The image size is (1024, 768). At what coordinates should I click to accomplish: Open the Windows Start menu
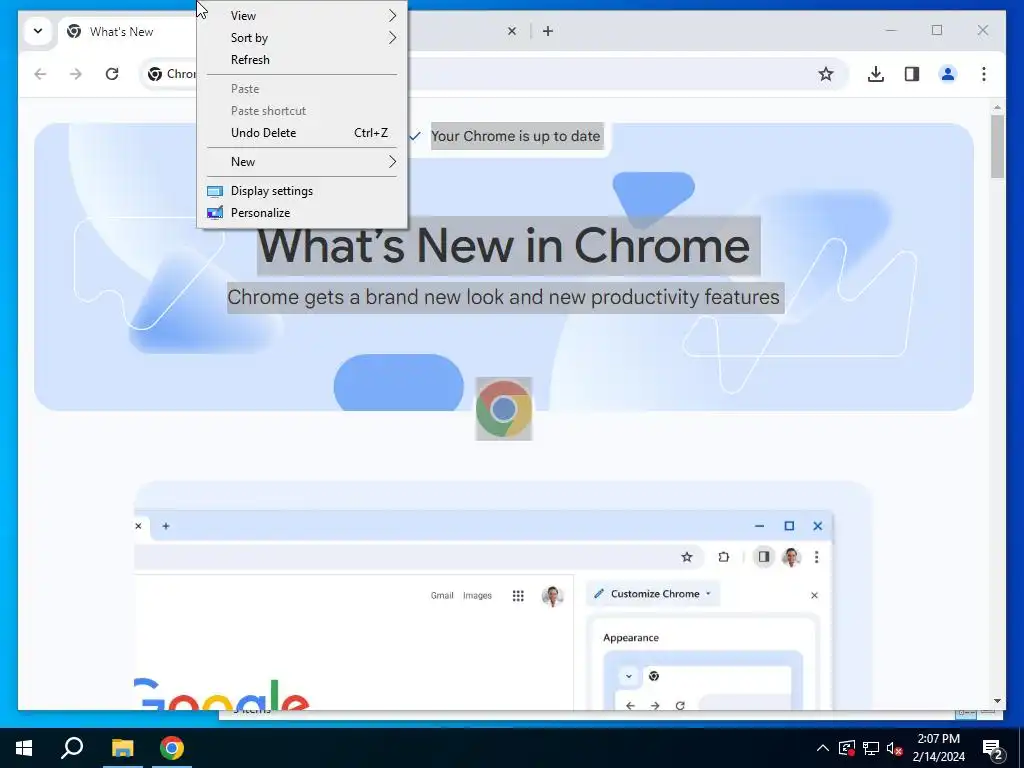click(24, 748)
